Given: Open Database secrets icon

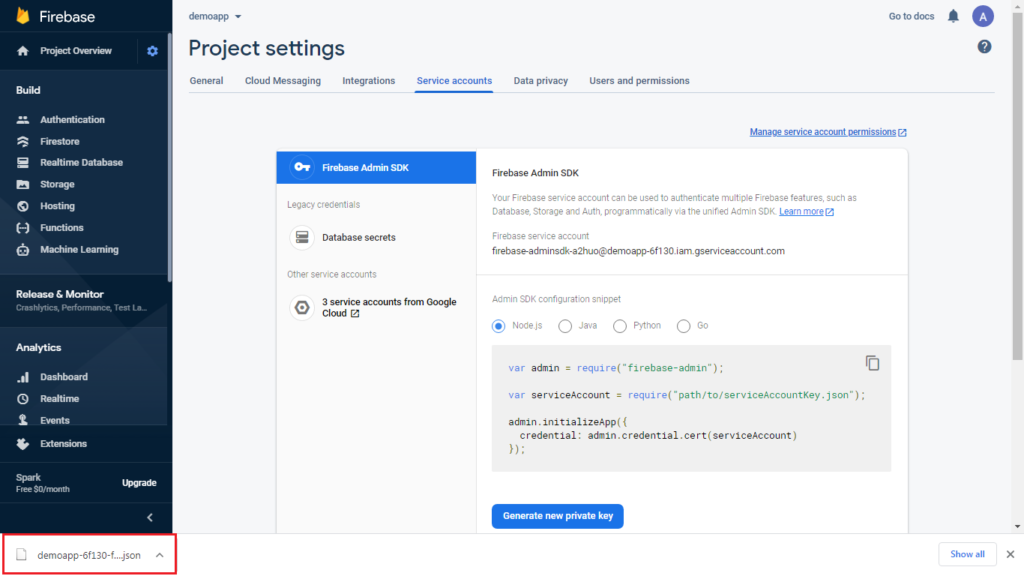Looking at the screenshot, I should tap(302, 237).
